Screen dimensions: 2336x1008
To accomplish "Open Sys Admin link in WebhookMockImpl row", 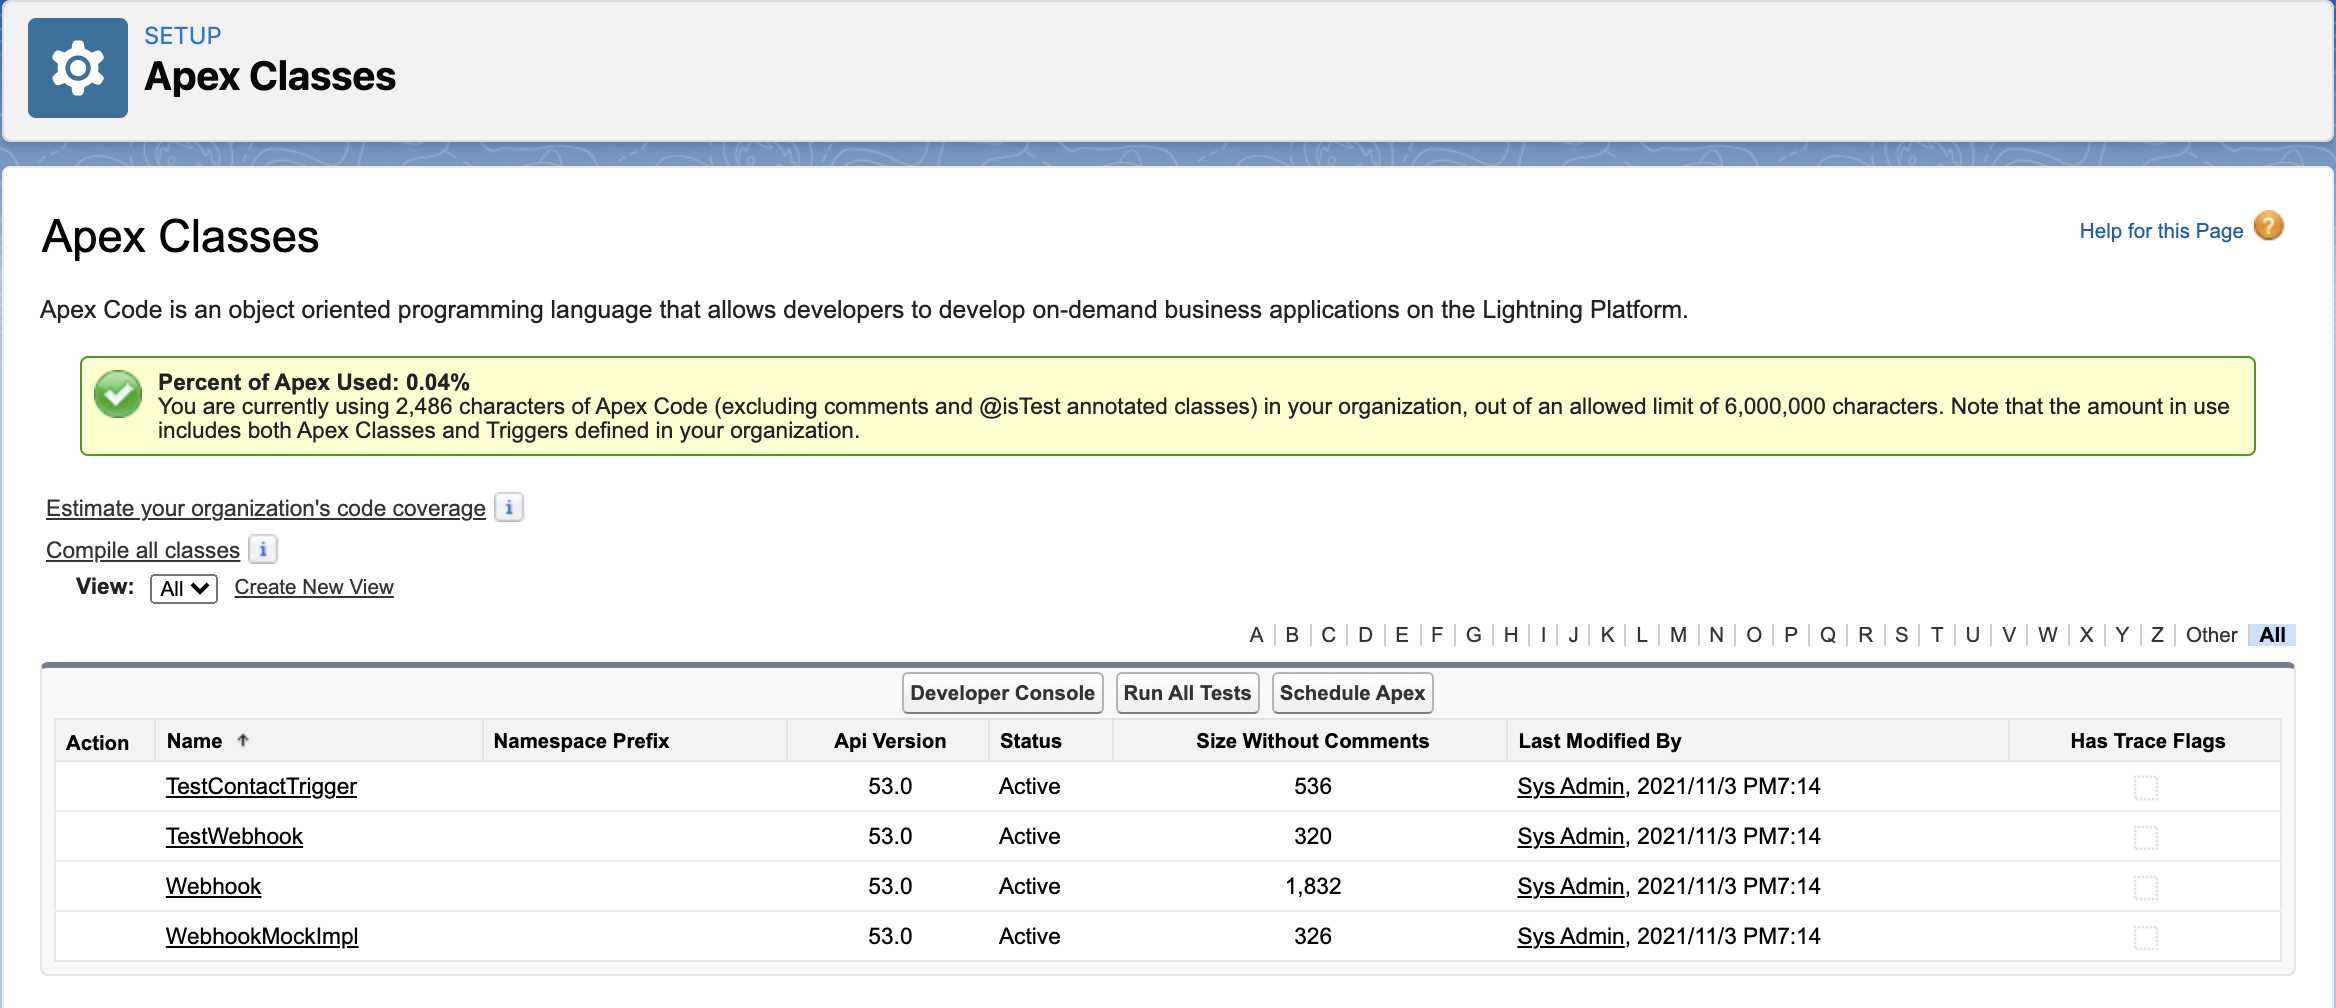I will click(1570, 936).
